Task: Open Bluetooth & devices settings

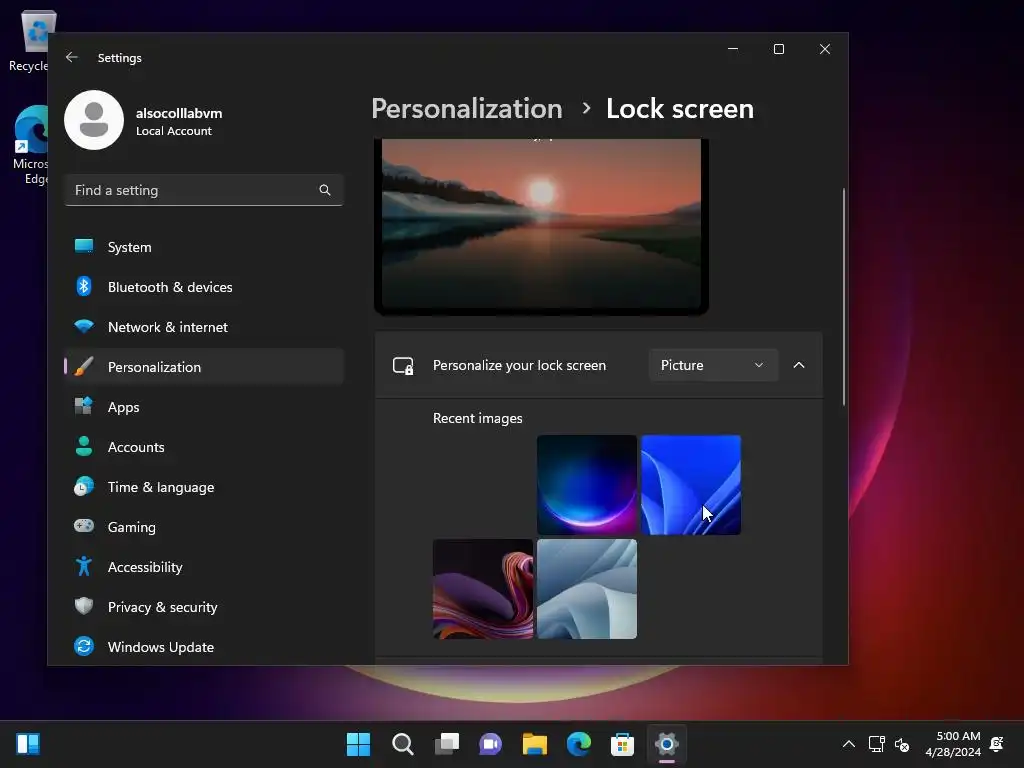Action: pos(204,287)
